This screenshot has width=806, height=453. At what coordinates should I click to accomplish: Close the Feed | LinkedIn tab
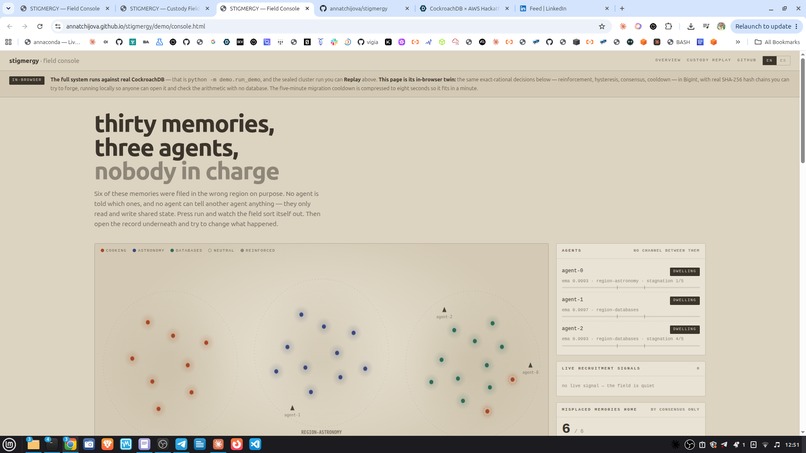click(607, 8)
